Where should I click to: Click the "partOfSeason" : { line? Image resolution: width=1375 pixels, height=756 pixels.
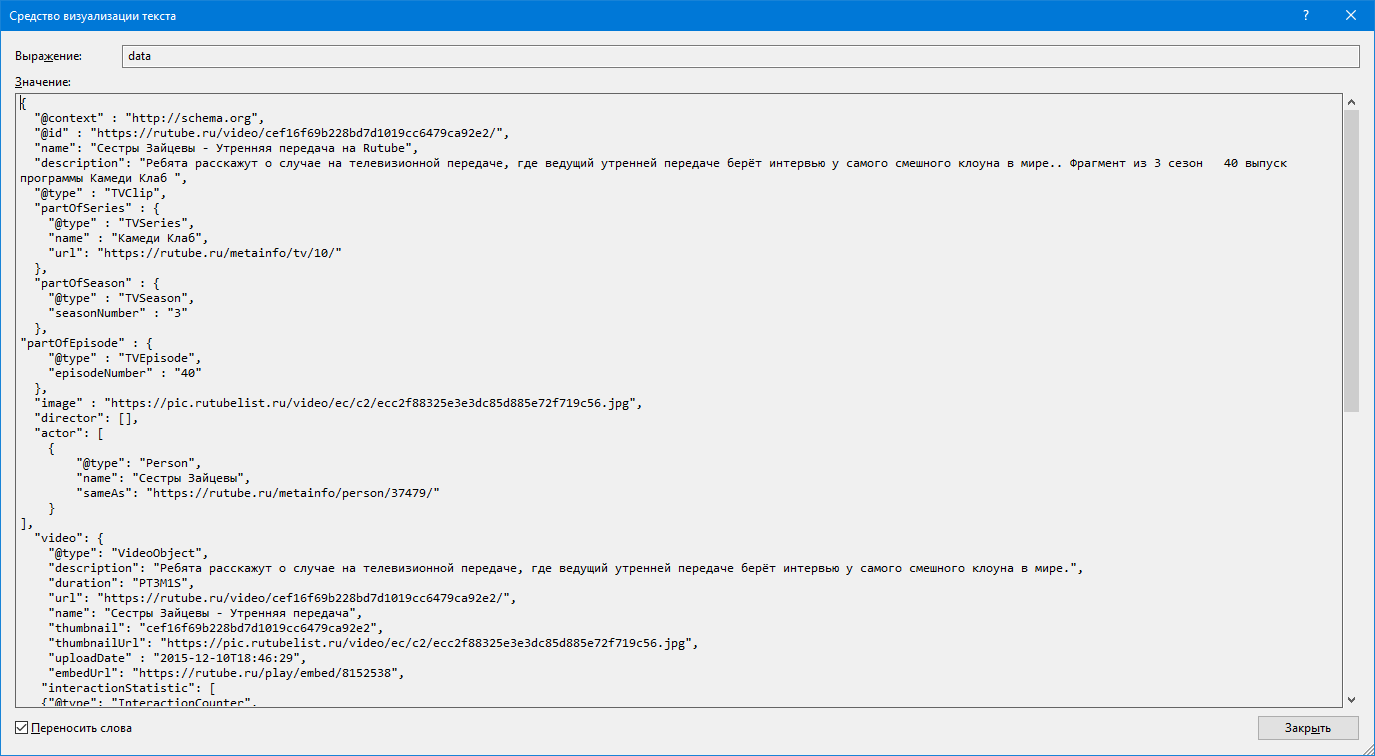click(x=96, y=282)
